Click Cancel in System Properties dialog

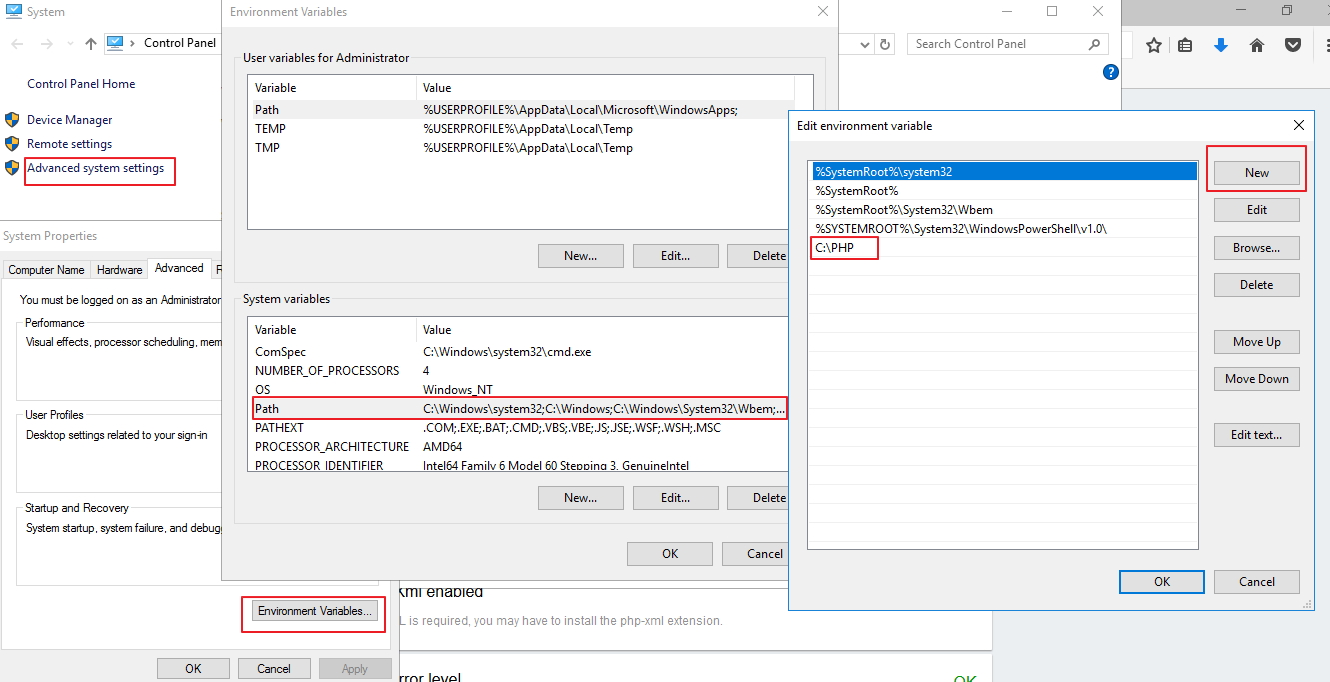[x=274, y=669]
